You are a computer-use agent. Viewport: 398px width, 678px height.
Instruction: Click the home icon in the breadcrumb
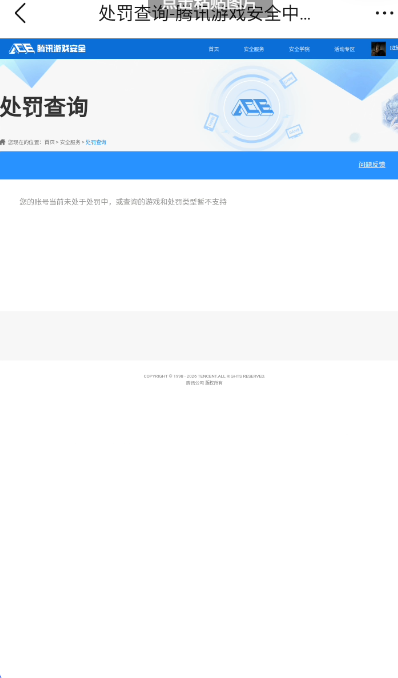click(x=3, y=142)
